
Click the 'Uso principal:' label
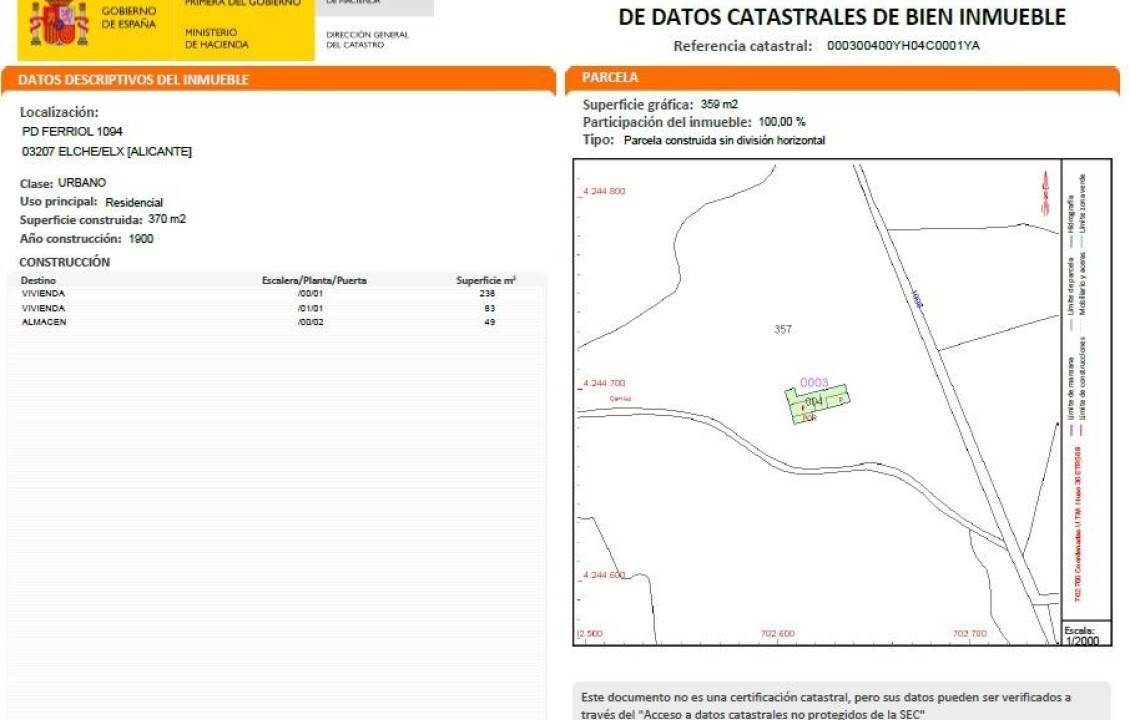(58, 202)
